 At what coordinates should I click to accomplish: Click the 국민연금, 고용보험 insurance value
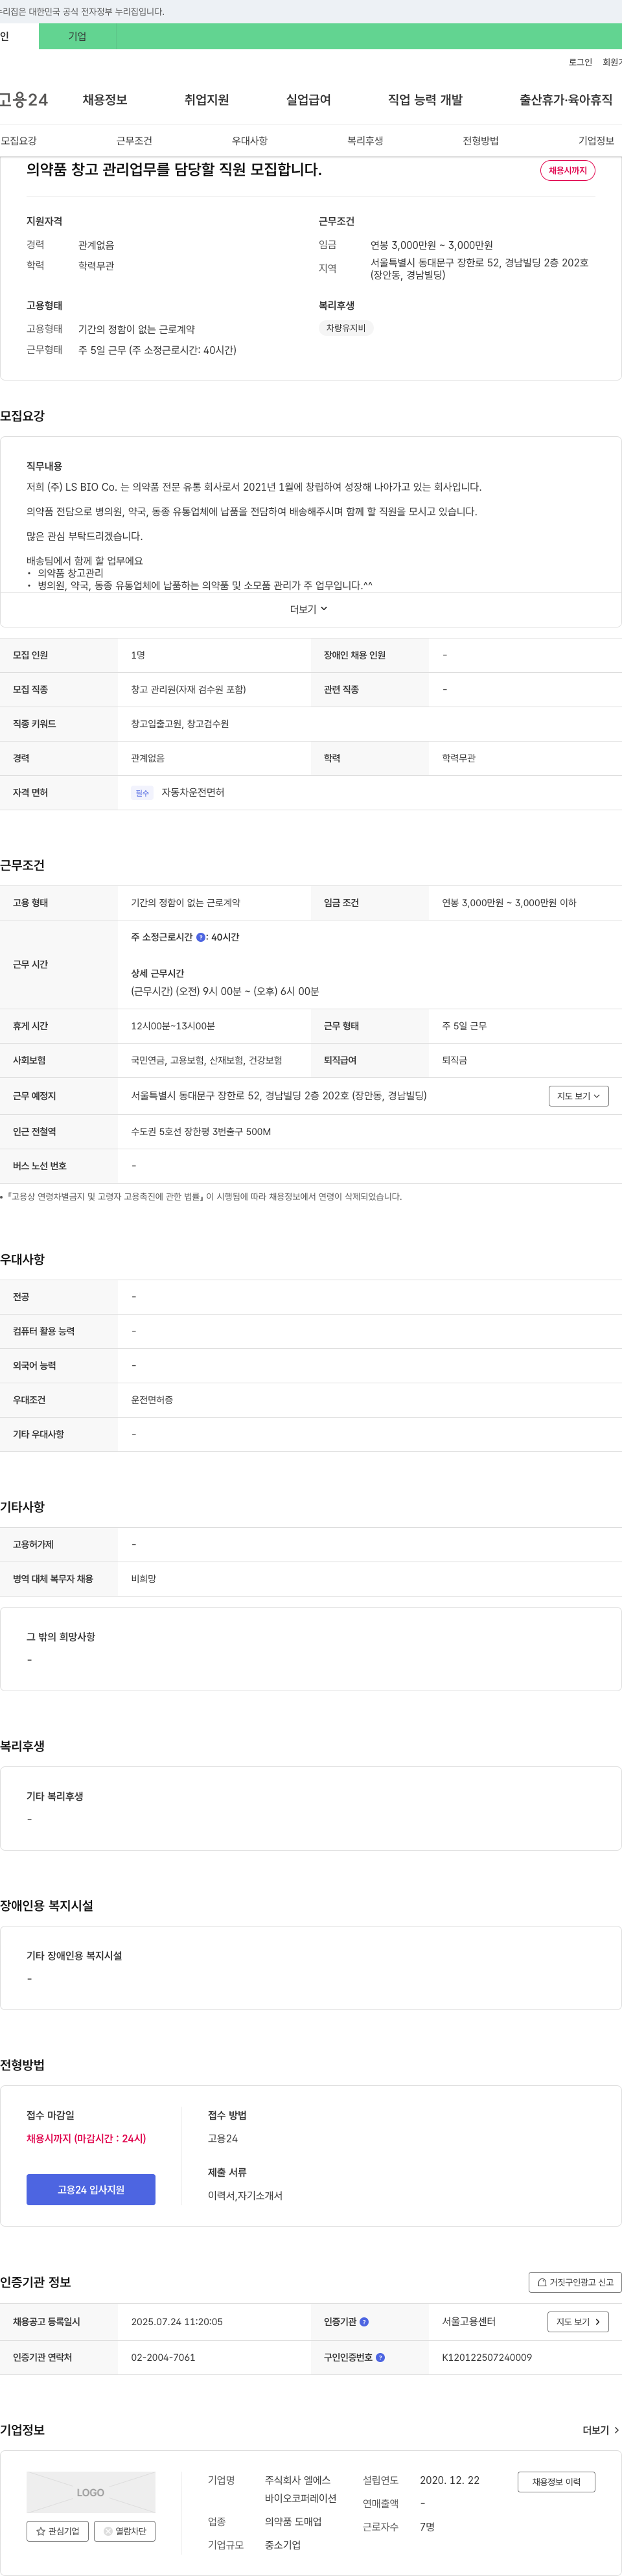click(x=206, y=1060)
